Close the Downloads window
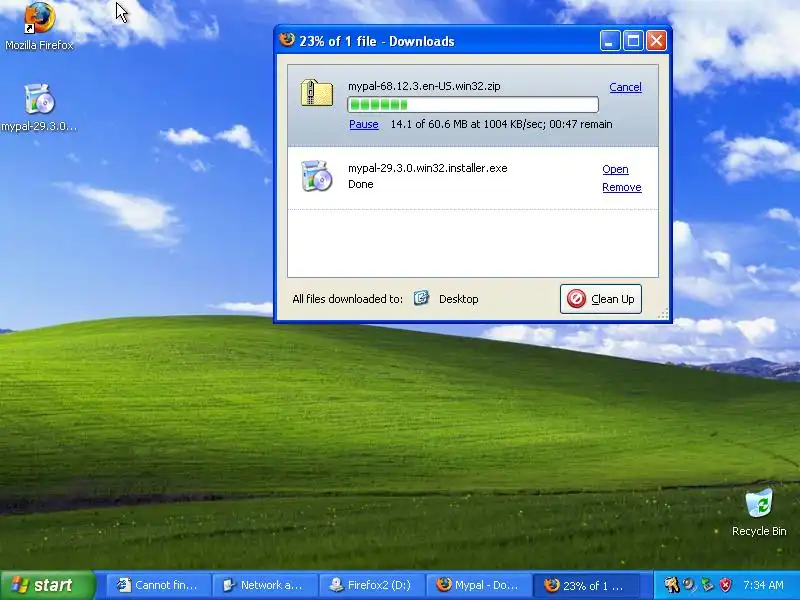This screenshot has width=800, height=600. click(x=656, y=41)
